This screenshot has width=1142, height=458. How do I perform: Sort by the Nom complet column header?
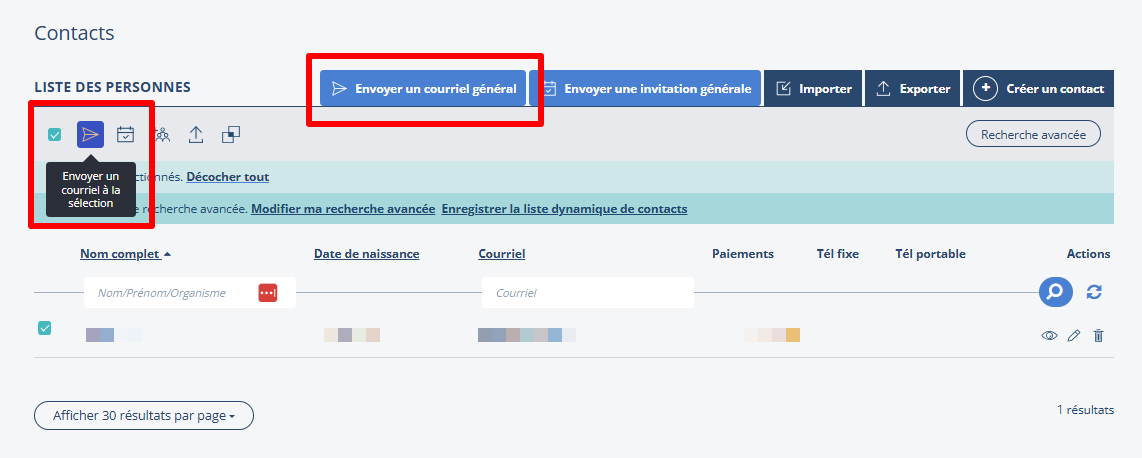coord(120,254)
